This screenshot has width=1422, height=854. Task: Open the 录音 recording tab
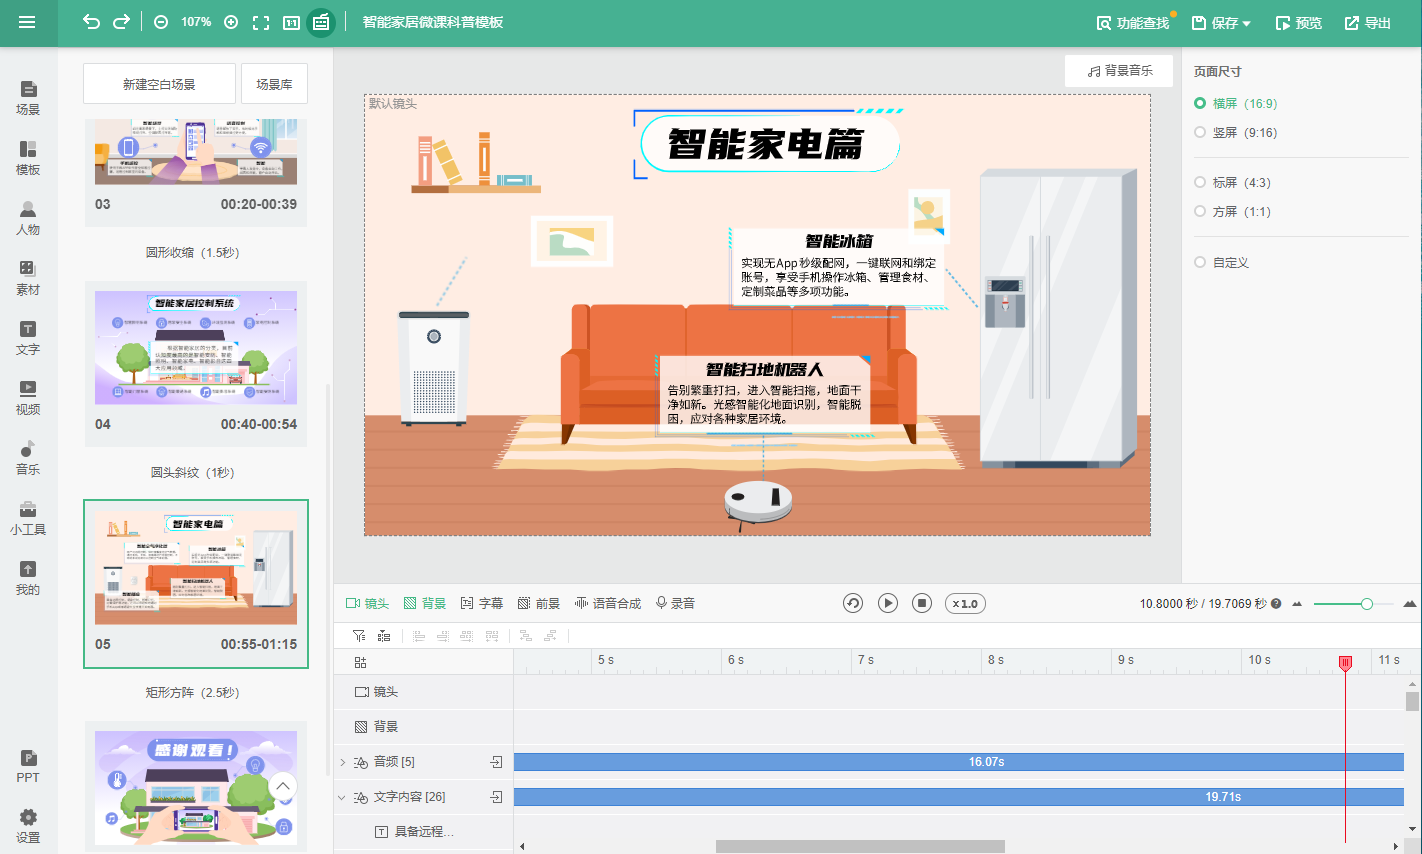675,603
